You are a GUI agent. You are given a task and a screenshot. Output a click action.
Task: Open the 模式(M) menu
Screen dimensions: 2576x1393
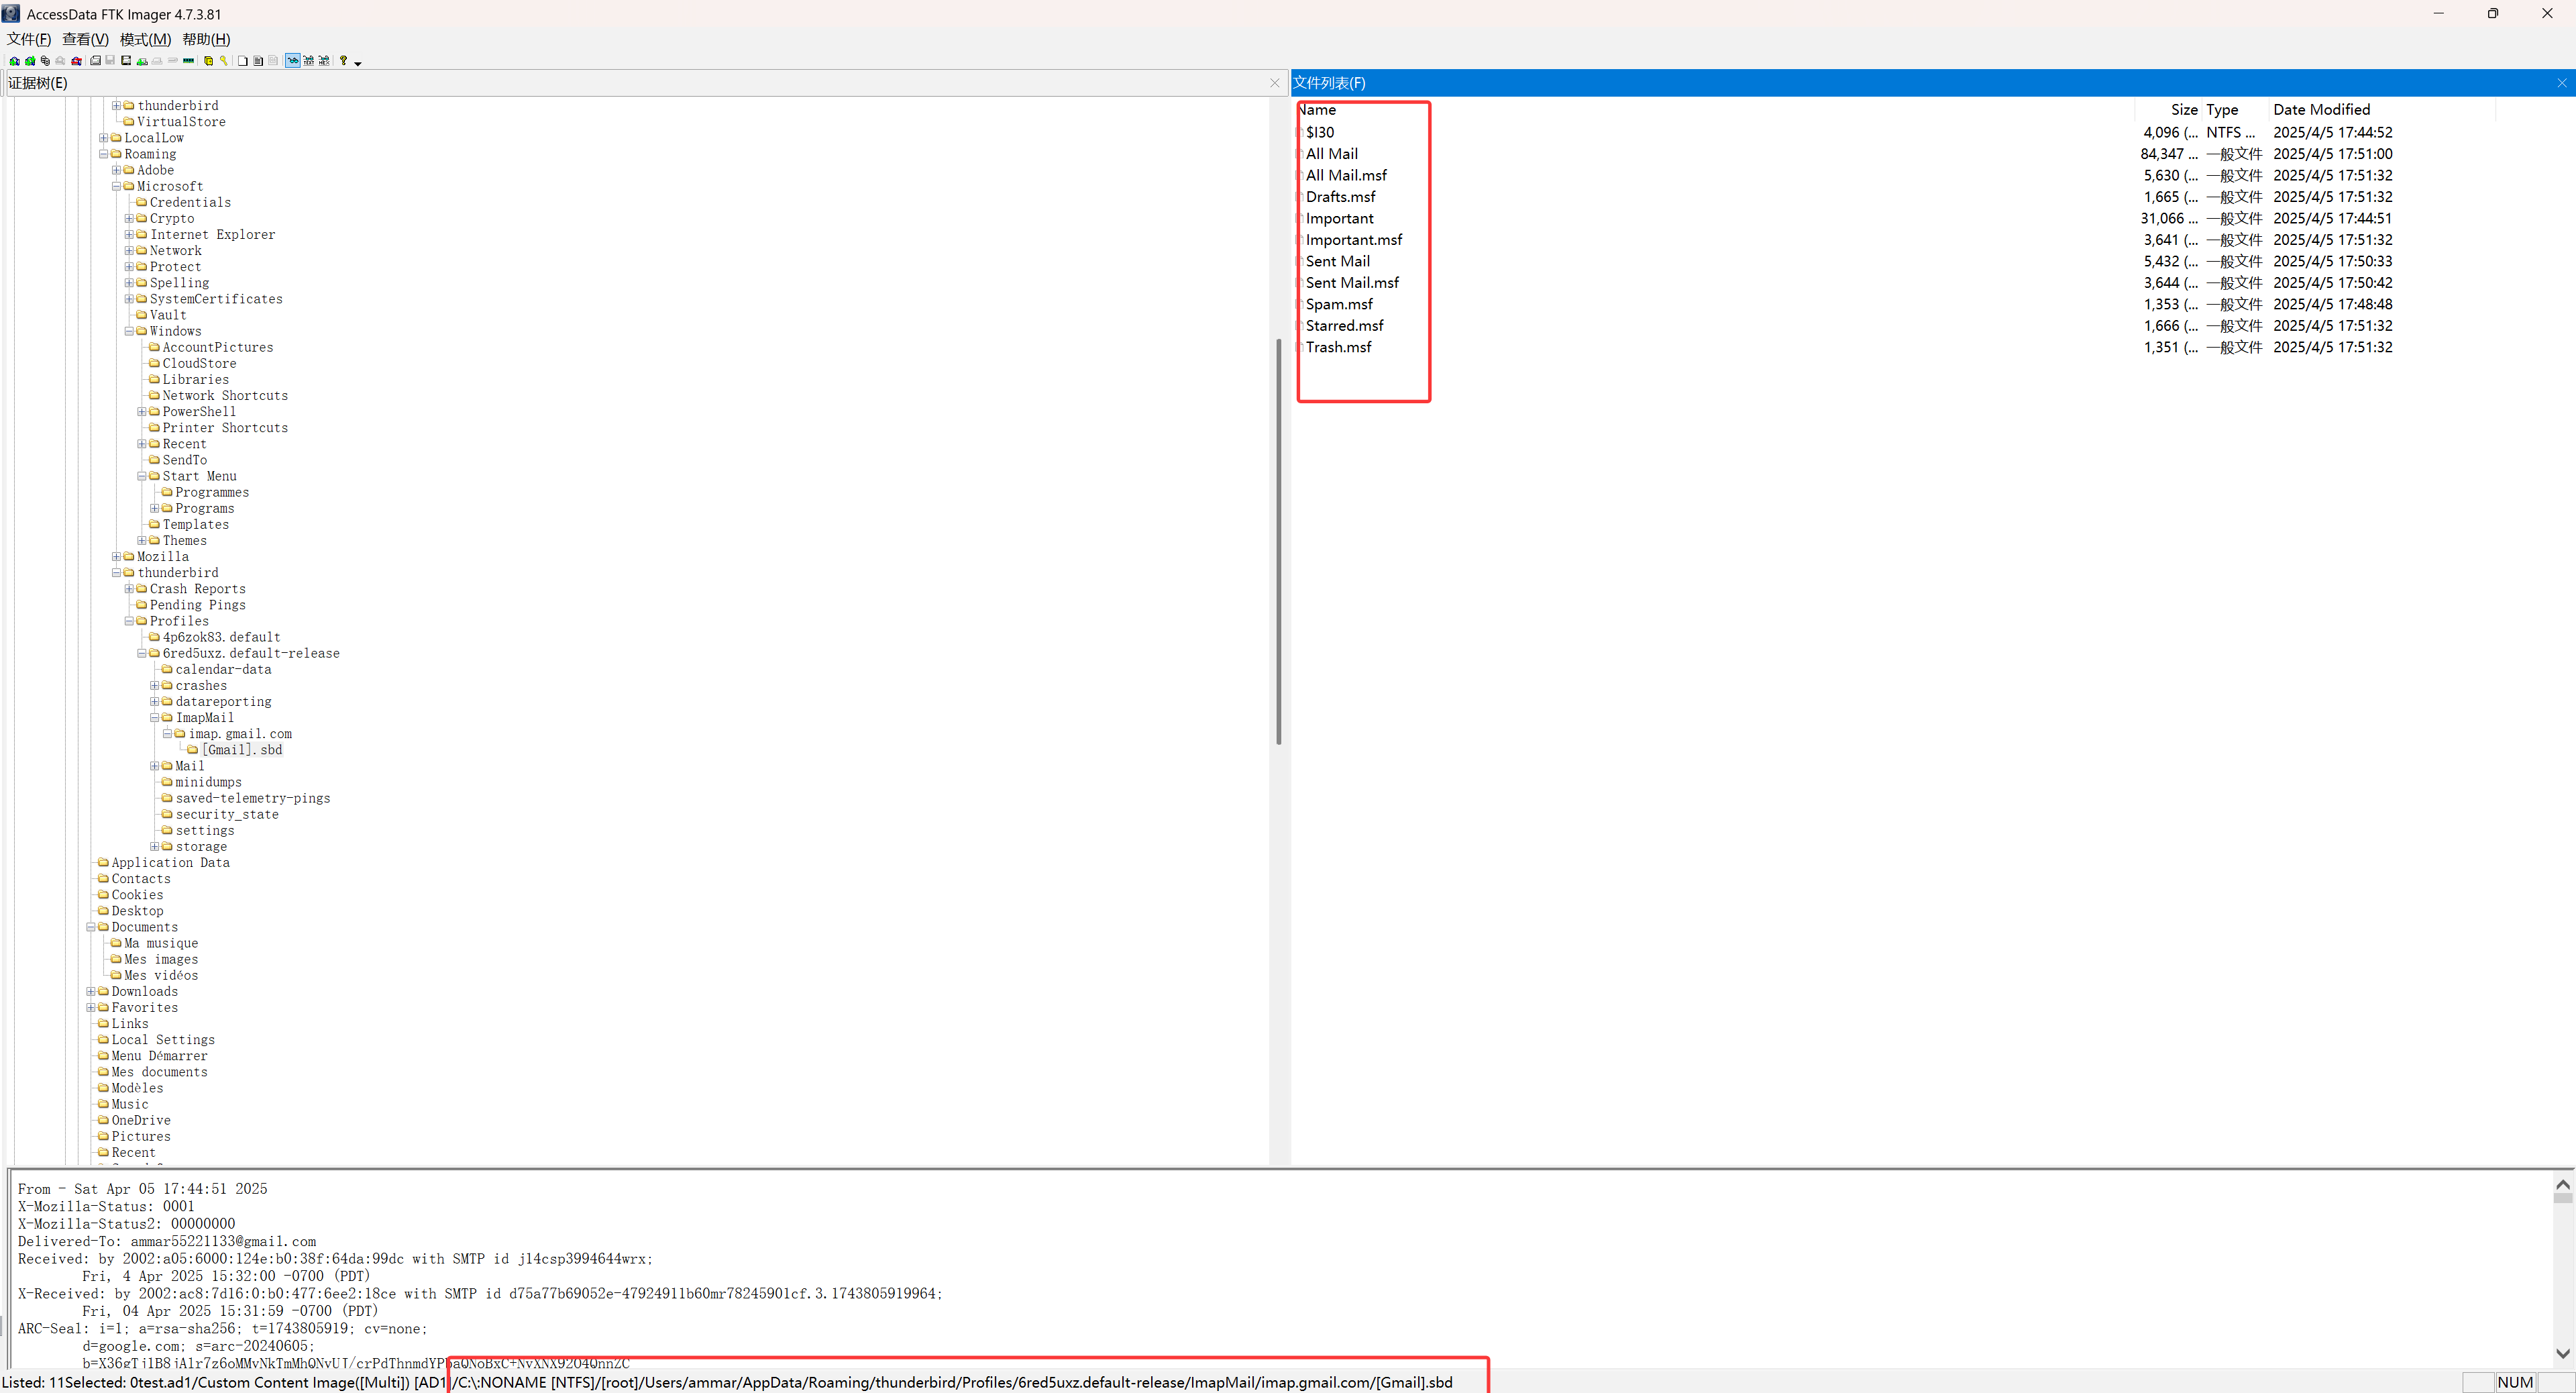[145, 39]
